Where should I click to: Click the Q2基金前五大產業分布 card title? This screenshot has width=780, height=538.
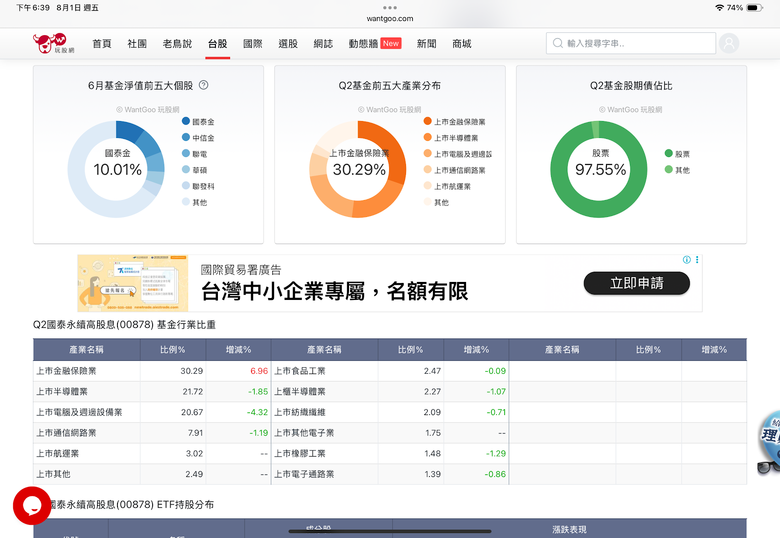pyautogui.click(x=390, y=86)
